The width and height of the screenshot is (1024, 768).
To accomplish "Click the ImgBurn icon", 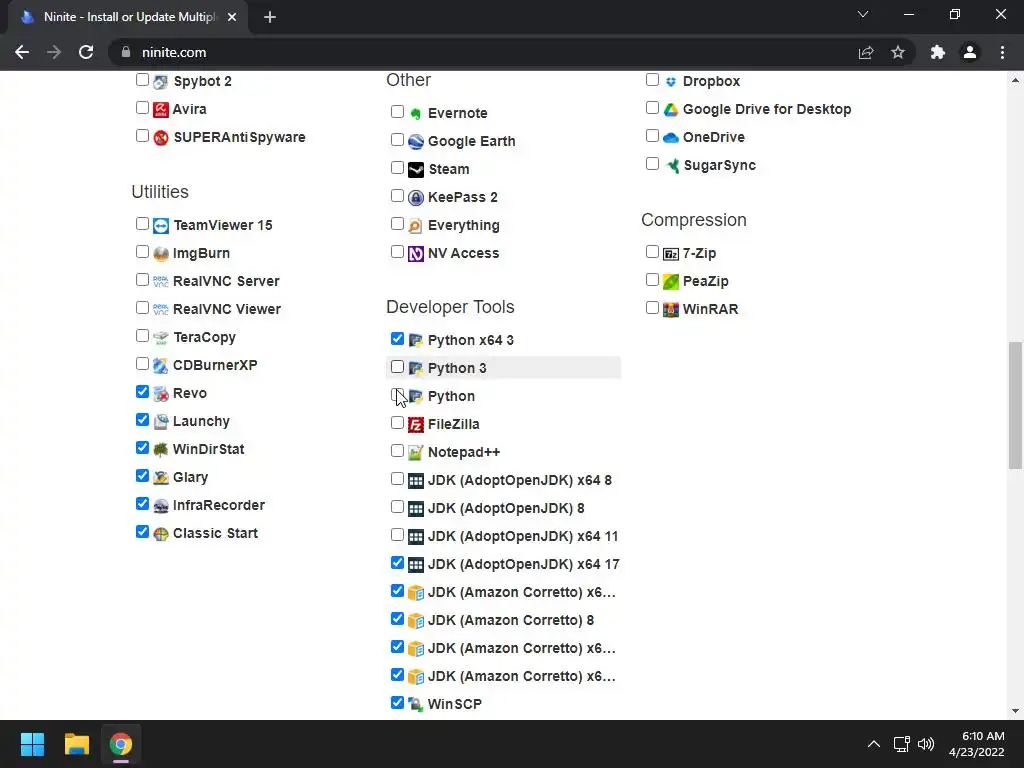I will point(161,254).
